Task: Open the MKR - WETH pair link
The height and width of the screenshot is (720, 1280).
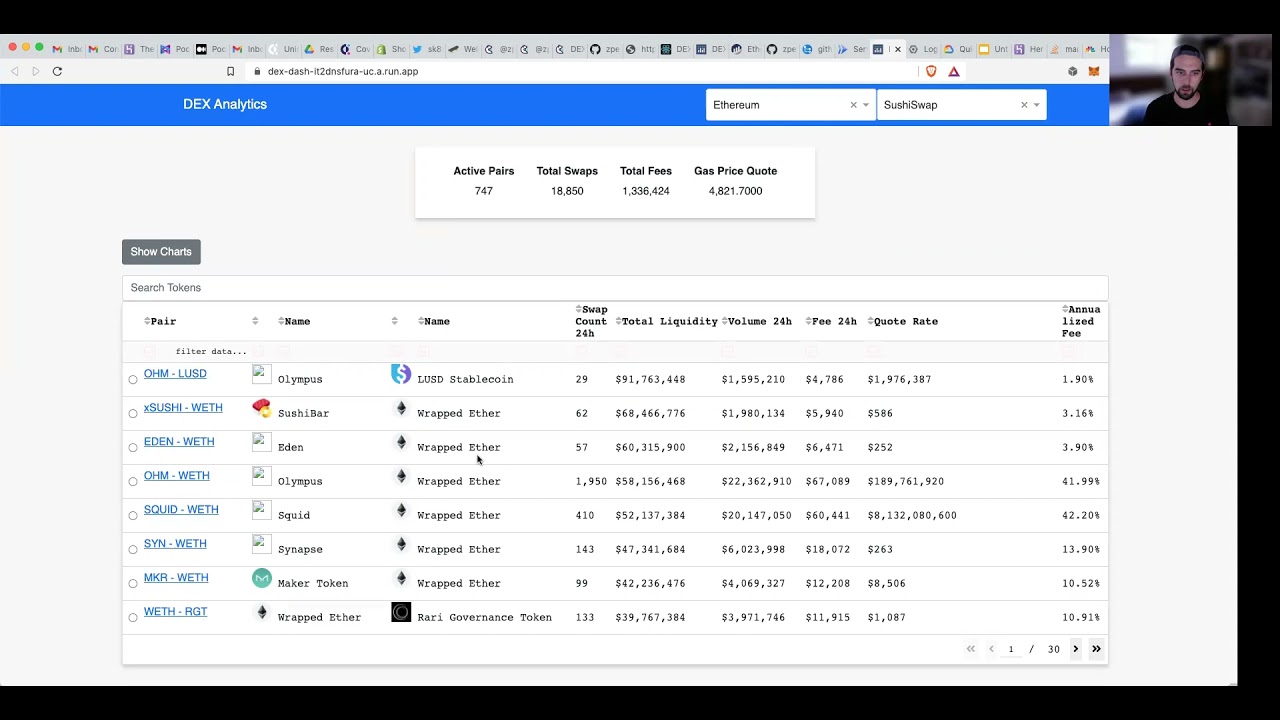Action: tap(176, 578)
